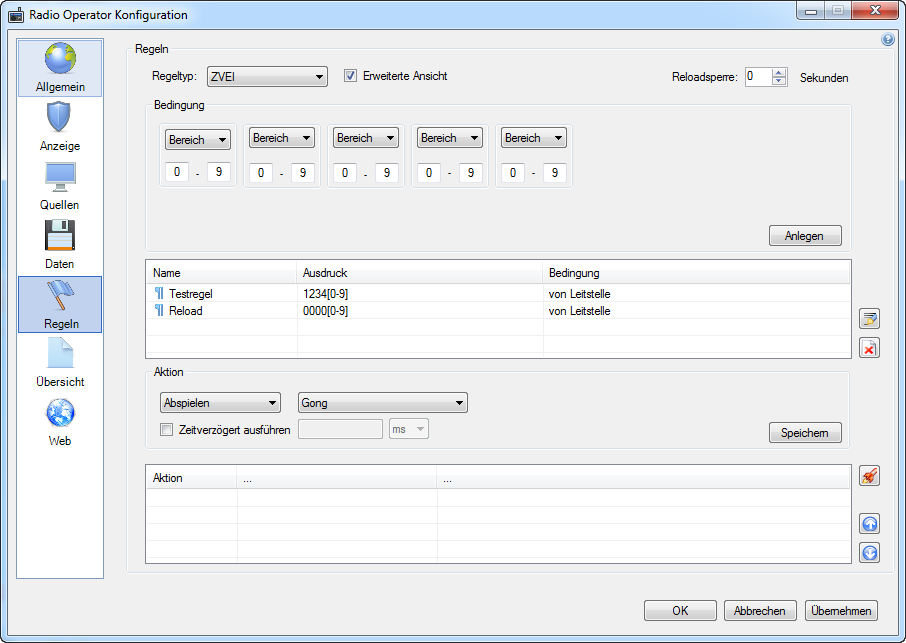This screenshot has width=906, height=643.
Task: Click the expression 1234[0-9]
Action: point(325,293)
